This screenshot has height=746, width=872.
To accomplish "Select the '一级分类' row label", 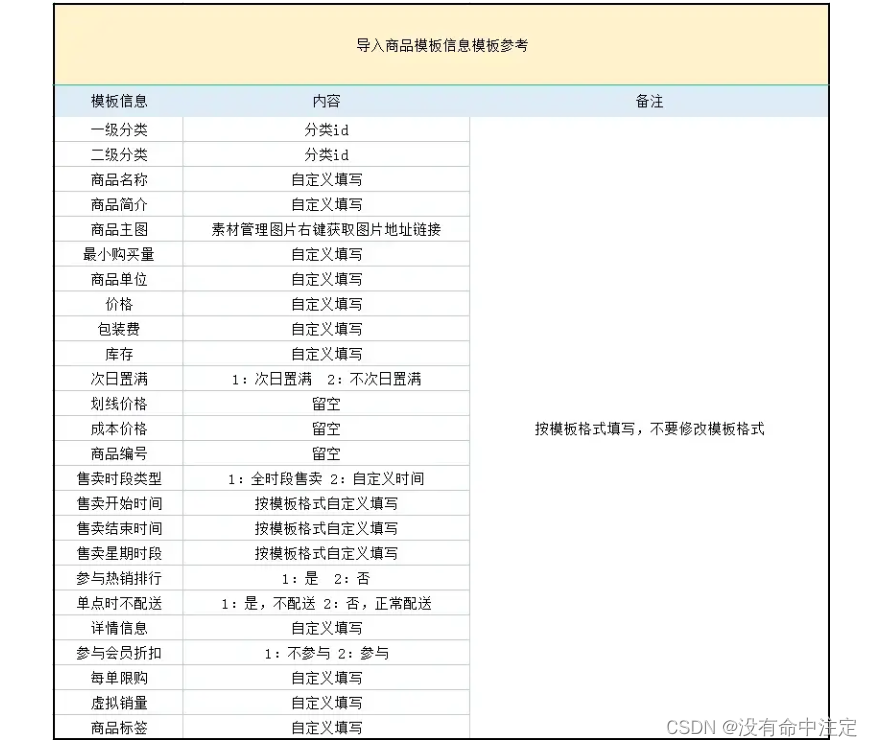I will coord(119,130).
